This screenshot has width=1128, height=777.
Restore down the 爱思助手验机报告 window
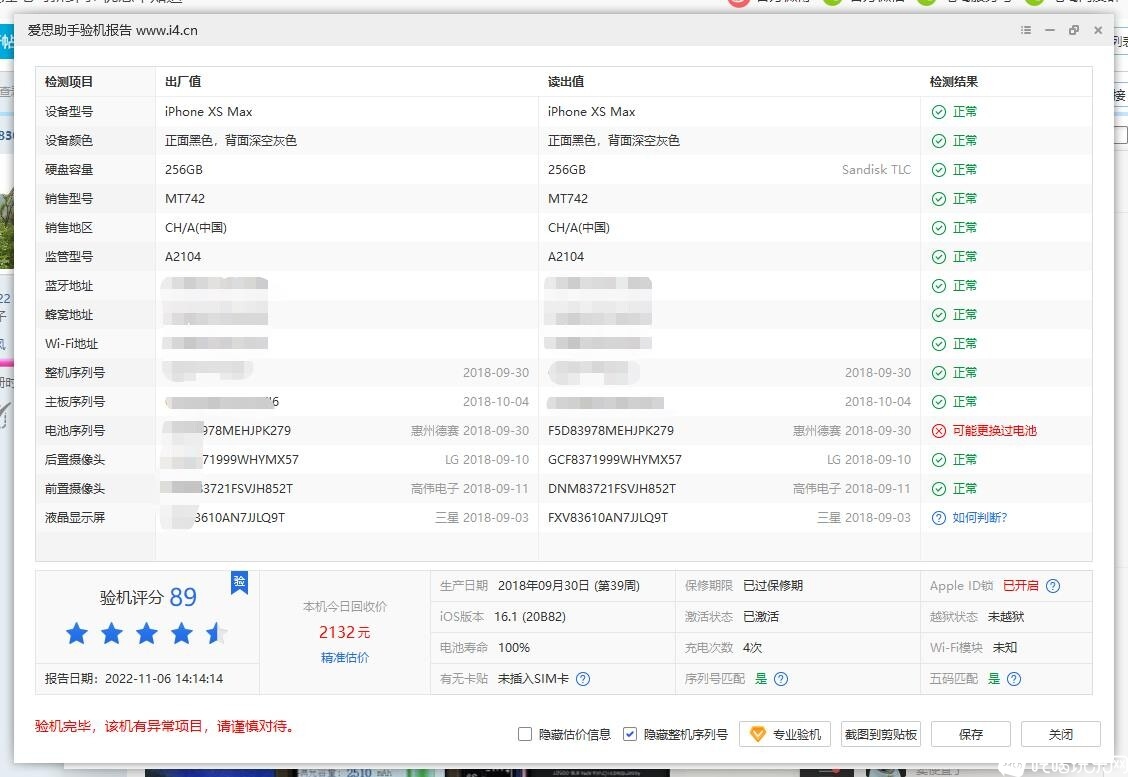pos(1073,30)
